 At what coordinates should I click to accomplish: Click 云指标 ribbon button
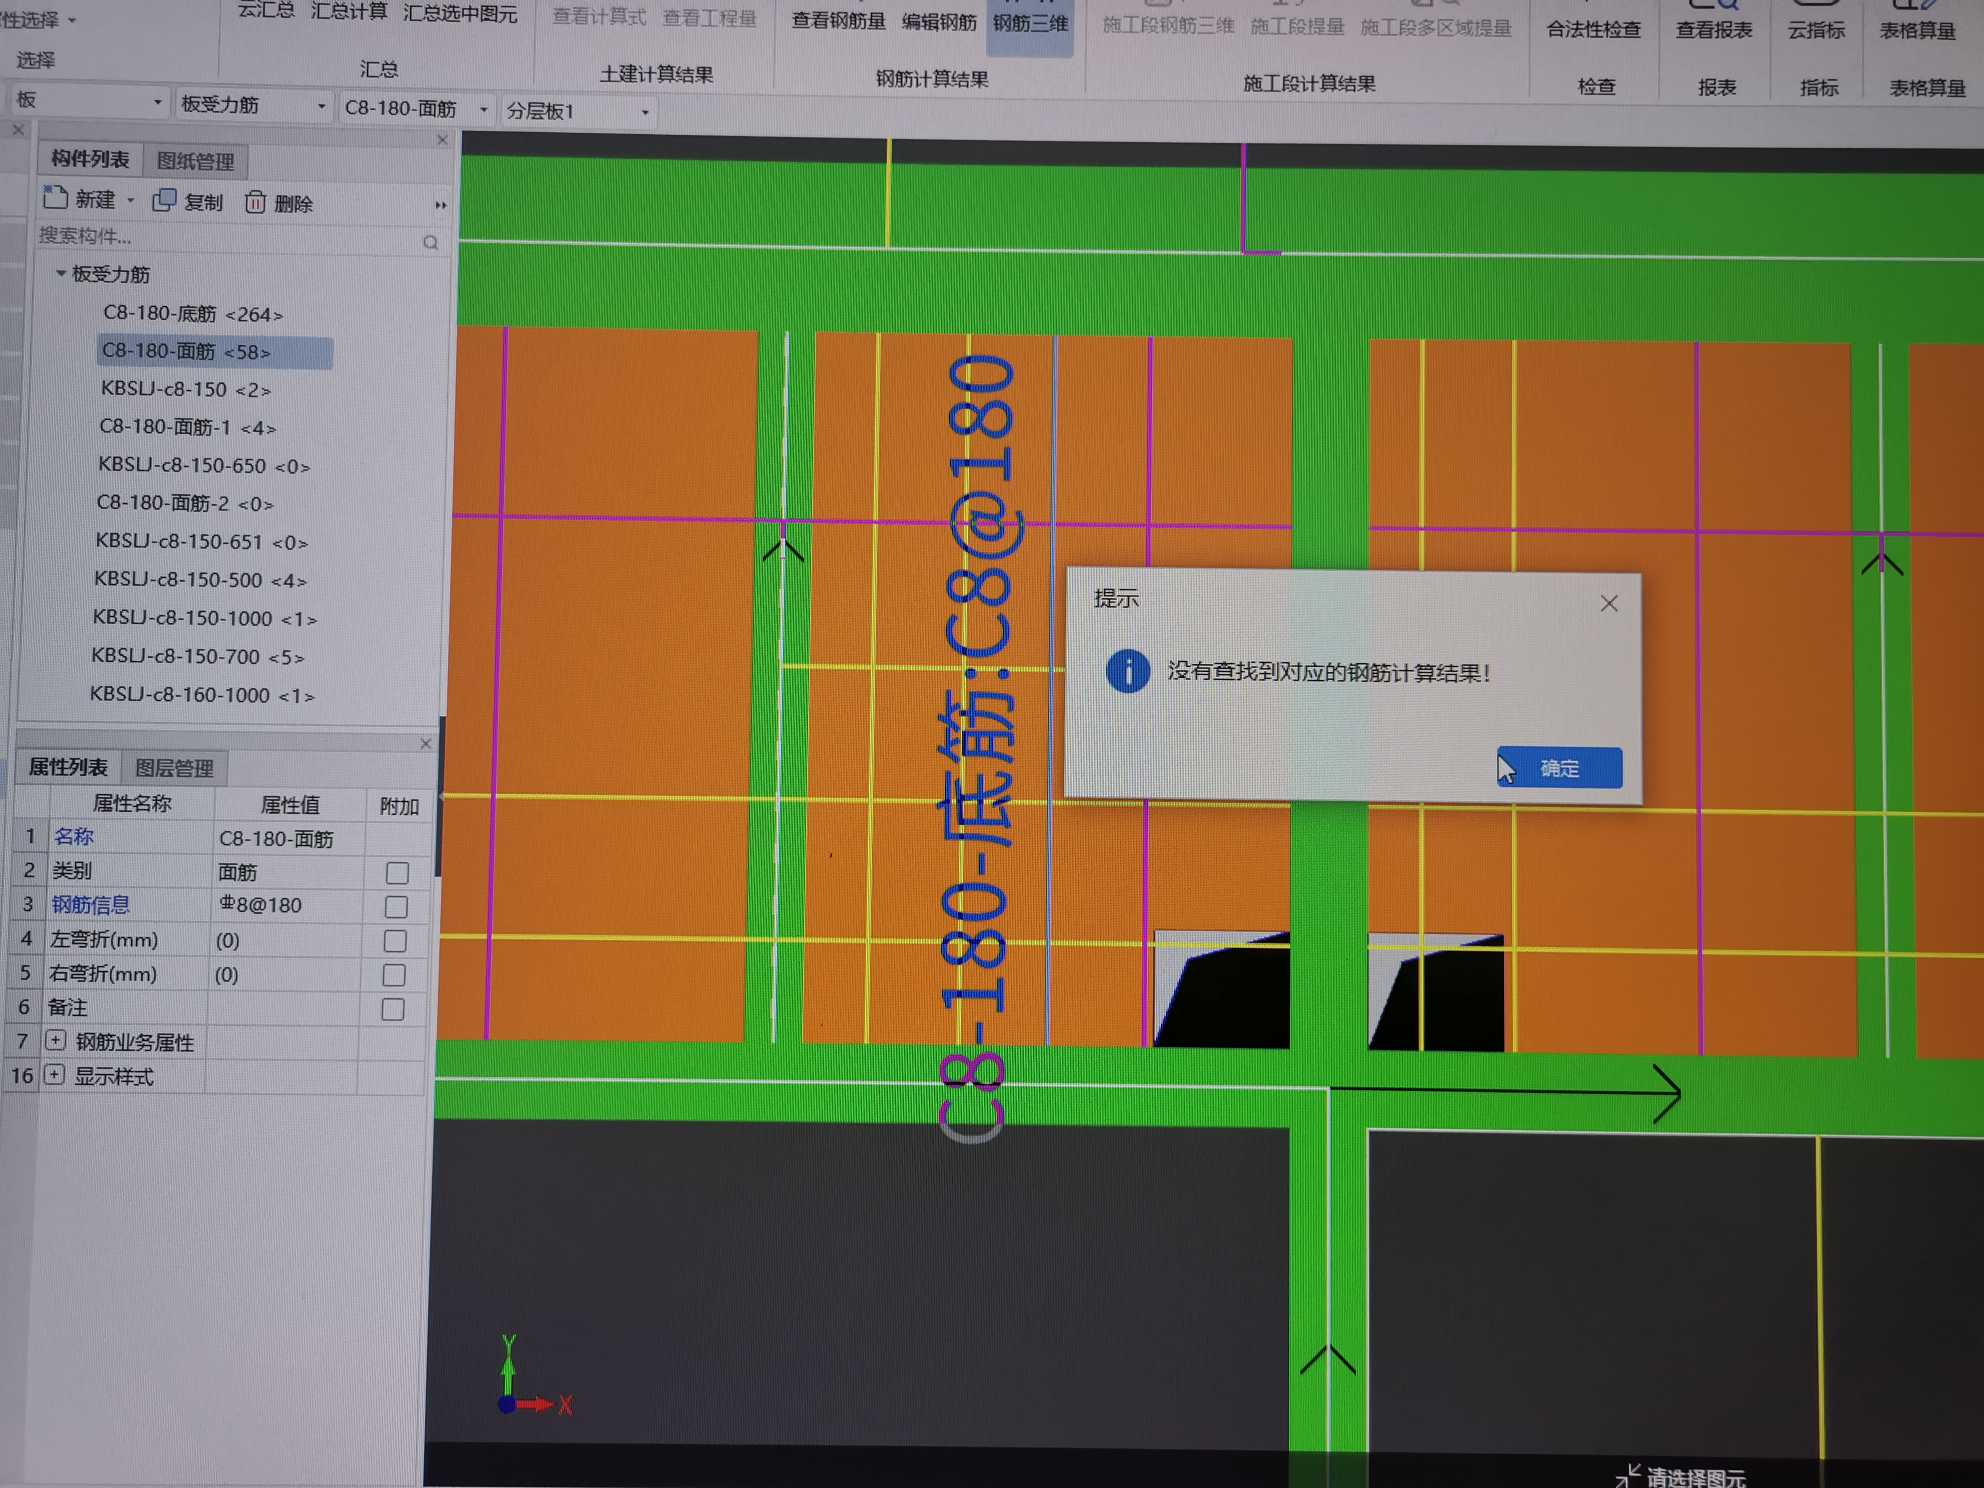click(1816, 30)
